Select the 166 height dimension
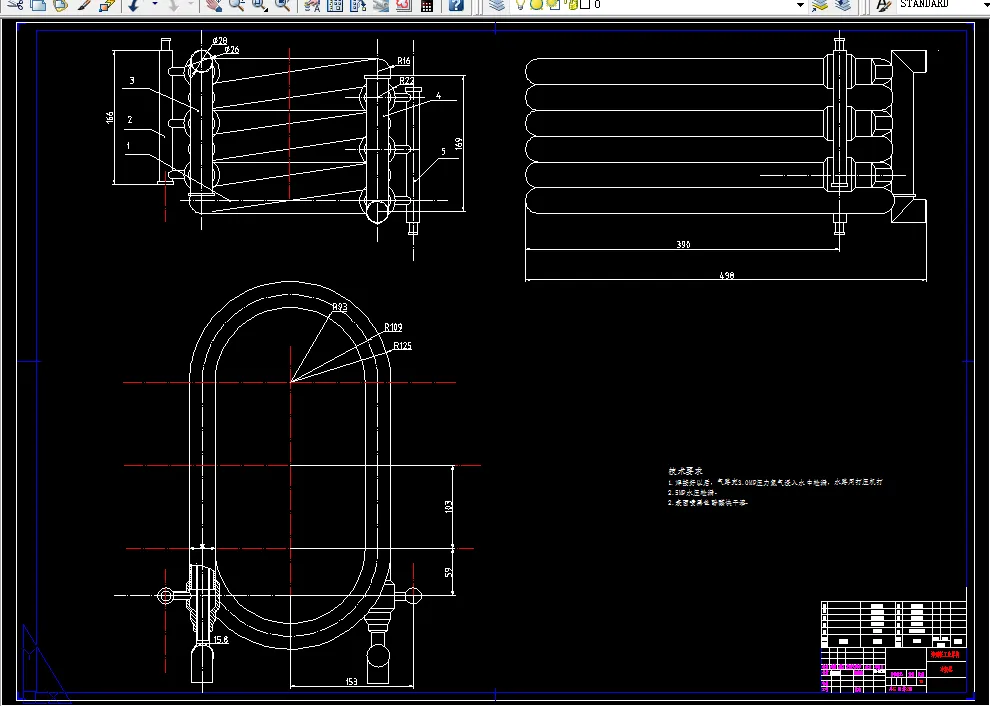The width and height of the screenshot is (990, 706). point(110,118)
